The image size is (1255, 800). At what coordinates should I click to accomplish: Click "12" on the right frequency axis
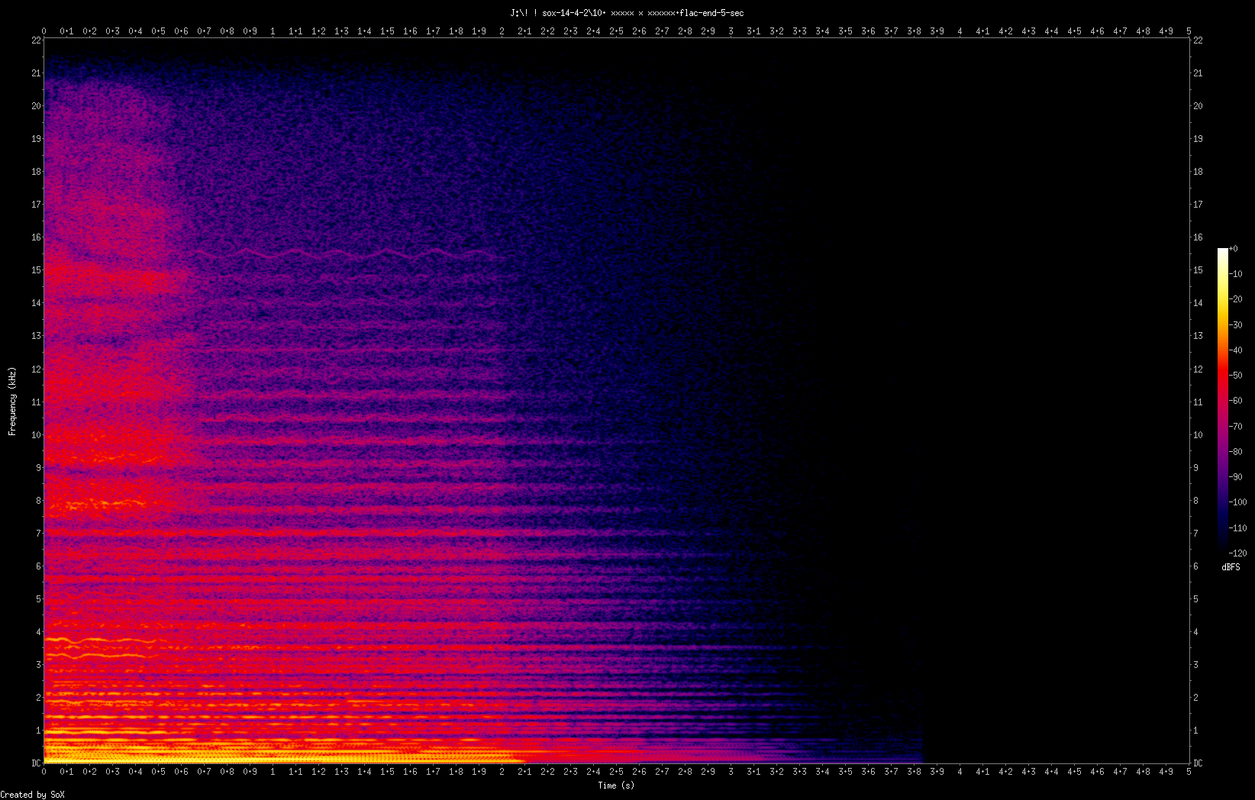tap(1199, 368)
